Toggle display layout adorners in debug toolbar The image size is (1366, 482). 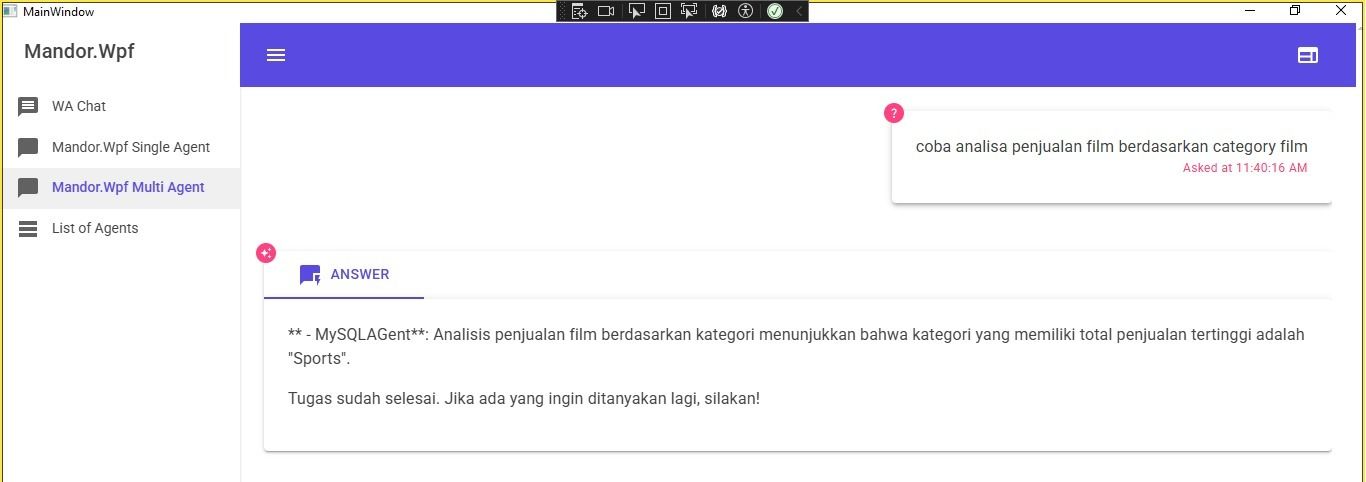(x=663, y=11)
